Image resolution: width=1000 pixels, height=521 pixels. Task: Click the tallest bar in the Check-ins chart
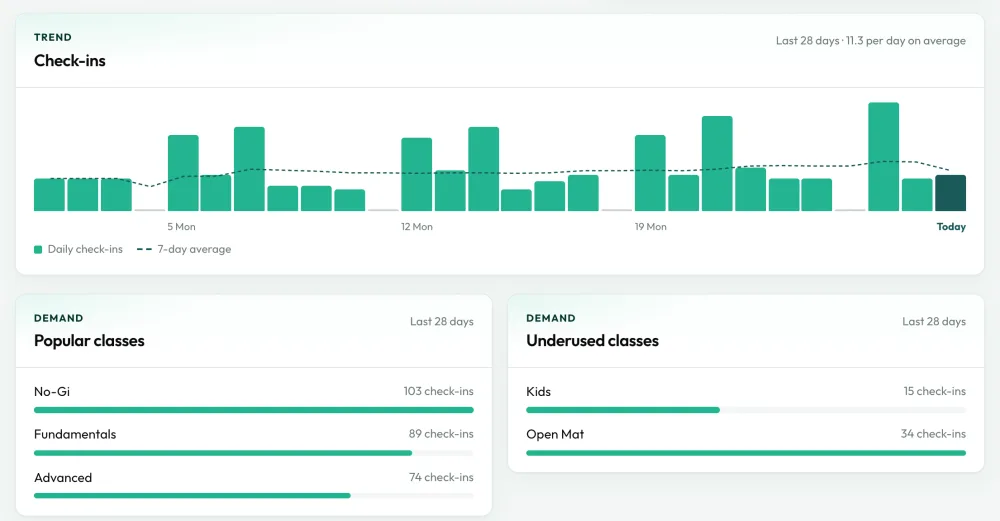[x=883, y=157]
